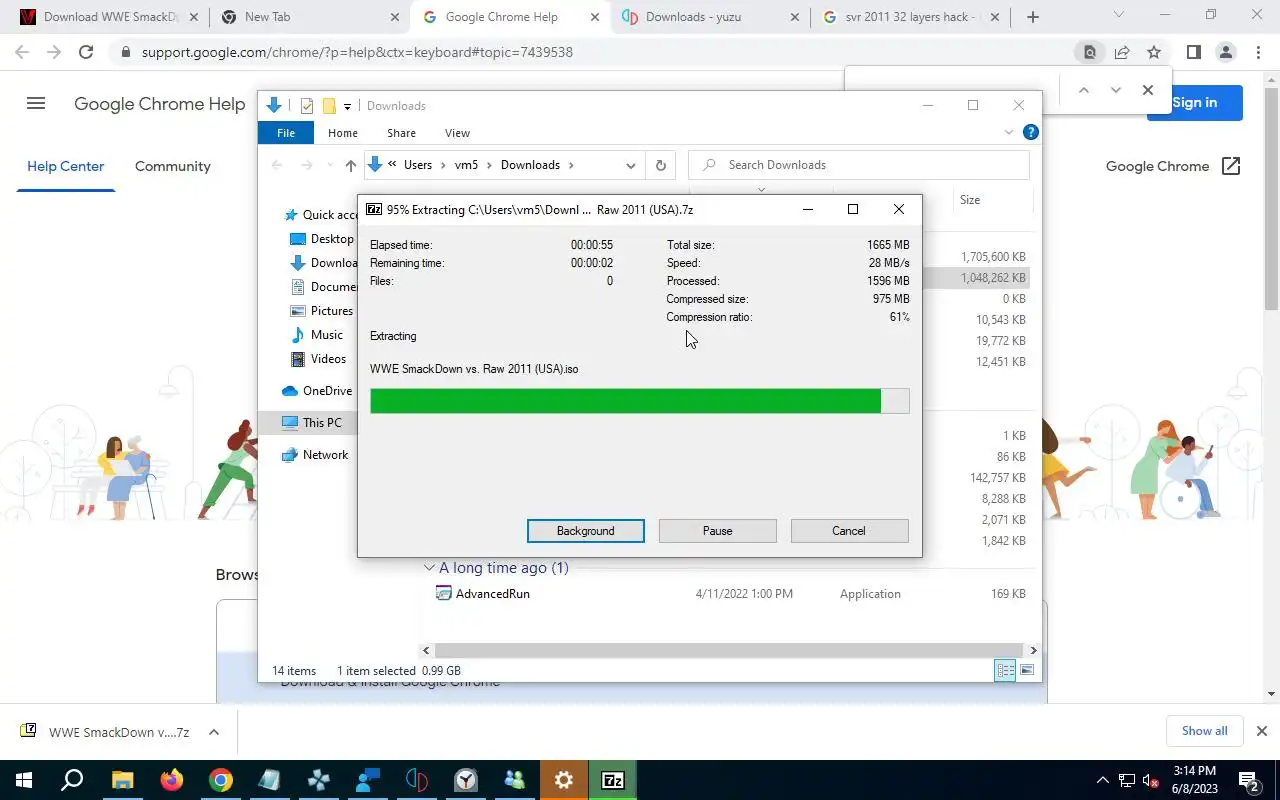Open File Explorer from the taskbar
This screenshot has height=800, width=1280.
tap(122, 780)
